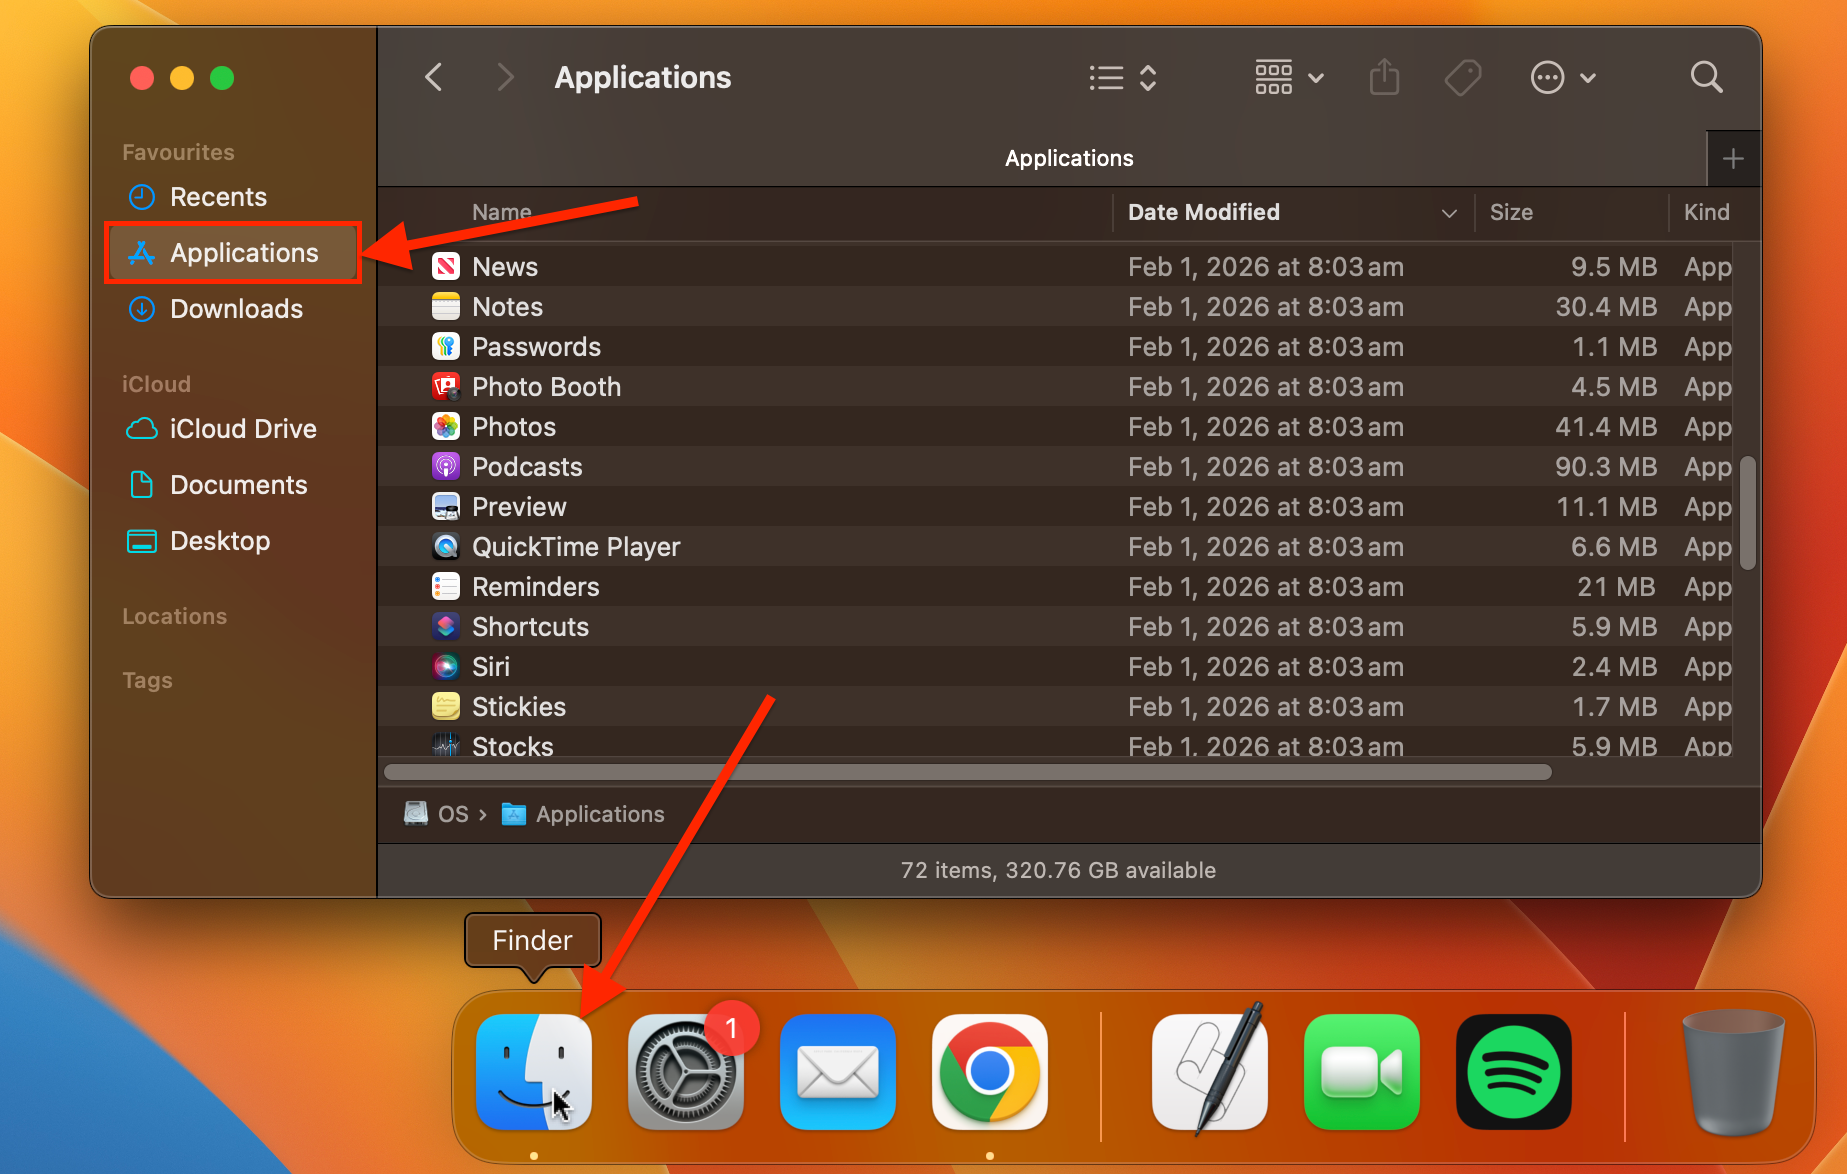Toggle the Date Modified sort chevron
Image resolution: width=1847 pixels, height=1174 pixels.
[1449, 213]
